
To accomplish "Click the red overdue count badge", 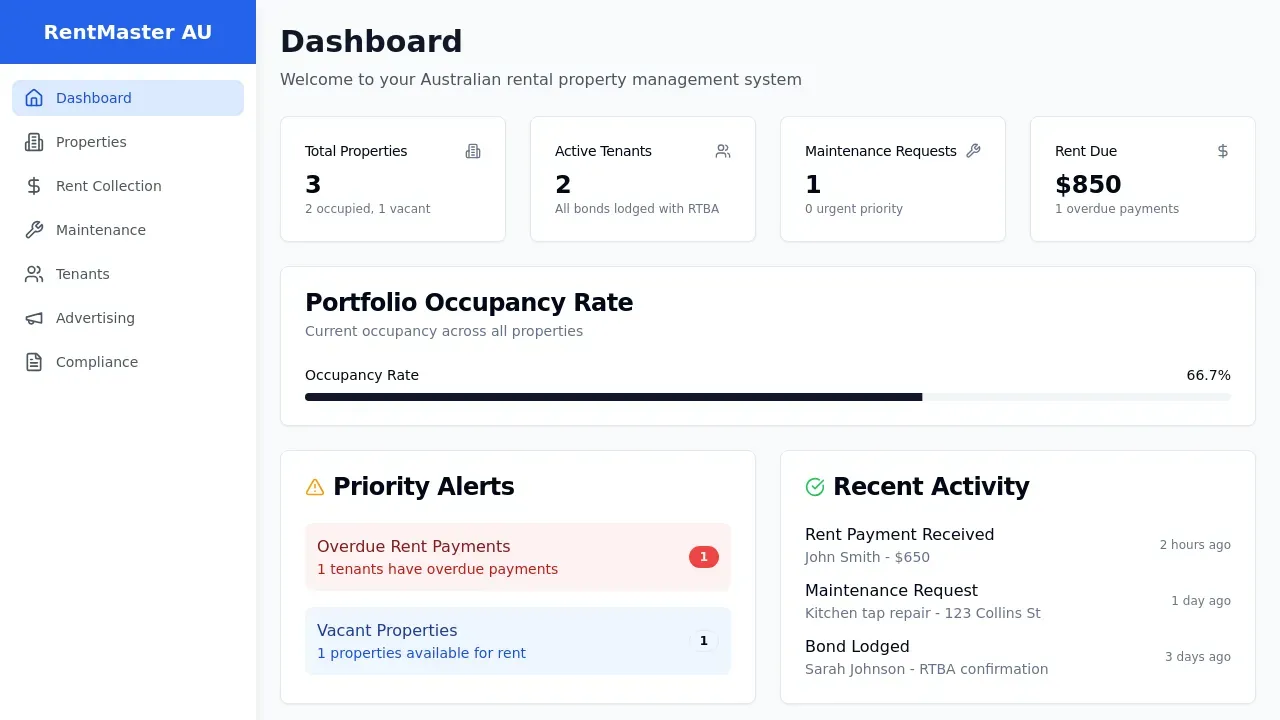I will point(703,557).
